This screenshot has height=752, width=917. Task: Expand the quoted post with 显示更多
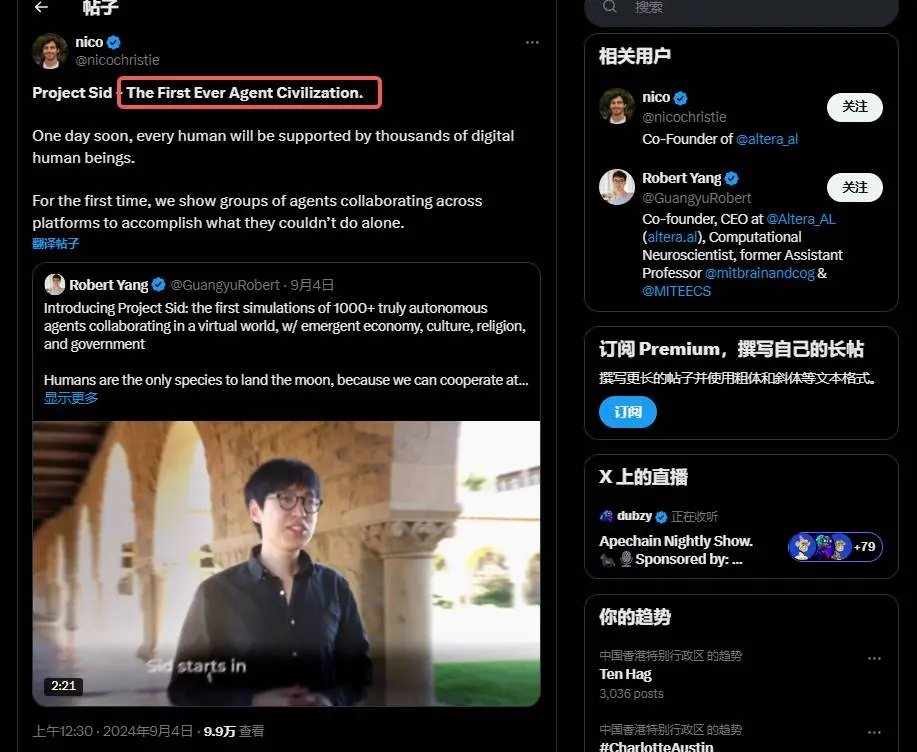(71, 398)
